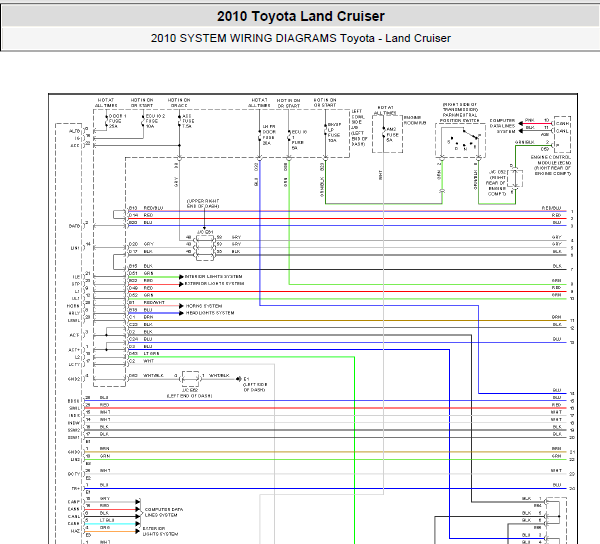Select the 'HOT IN ON OR ACC' heading

click(179, 103)
